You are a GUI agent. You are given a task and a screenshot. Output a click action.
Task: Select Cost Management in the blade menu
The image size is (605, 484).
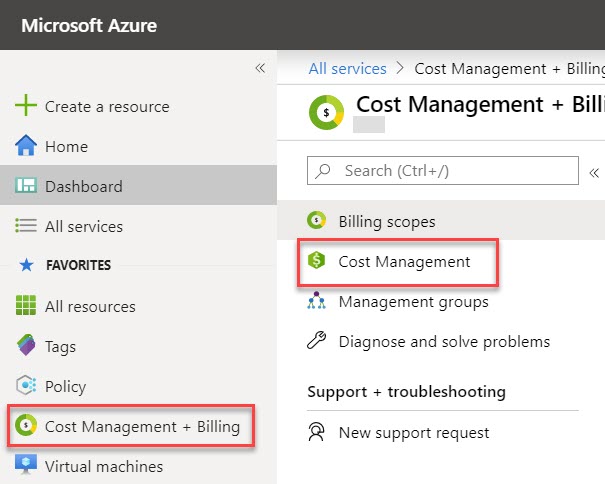click(x=403, y=262)
